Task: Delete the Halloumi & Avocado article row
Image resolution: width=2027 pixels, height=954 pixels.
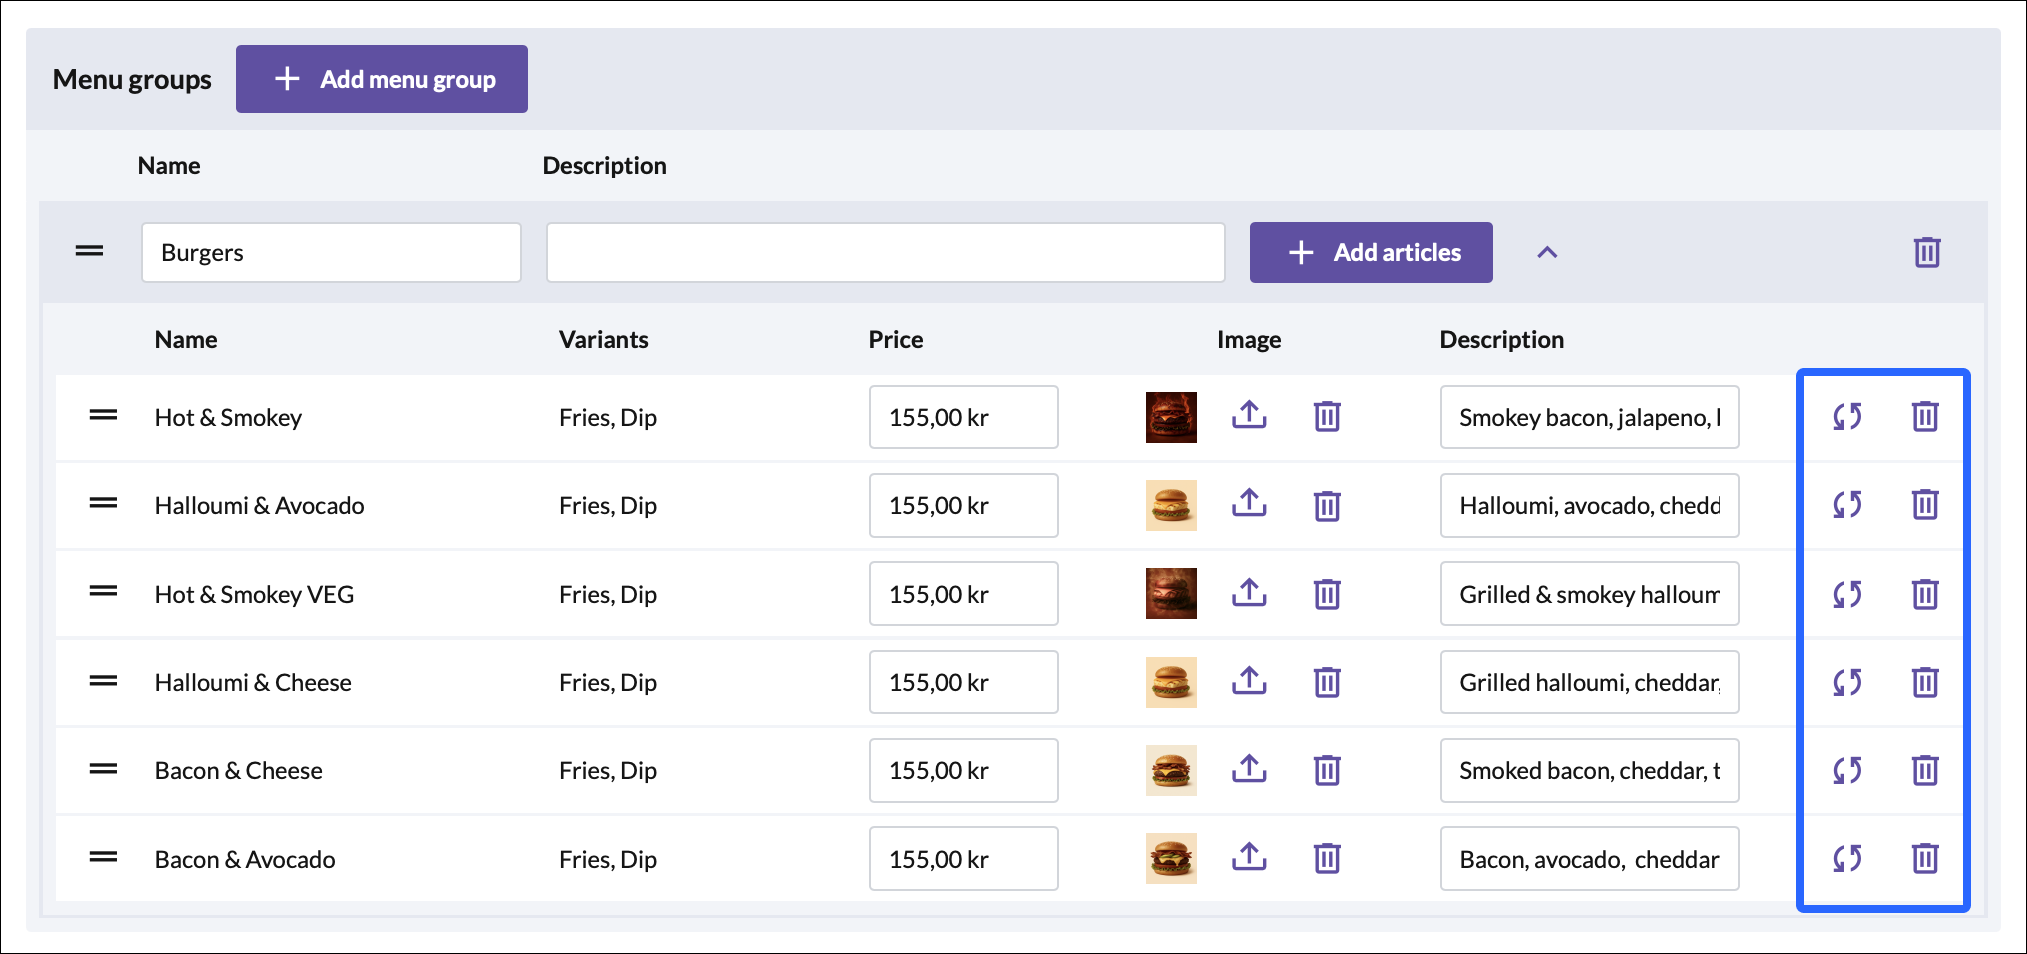Action: 1925,504
